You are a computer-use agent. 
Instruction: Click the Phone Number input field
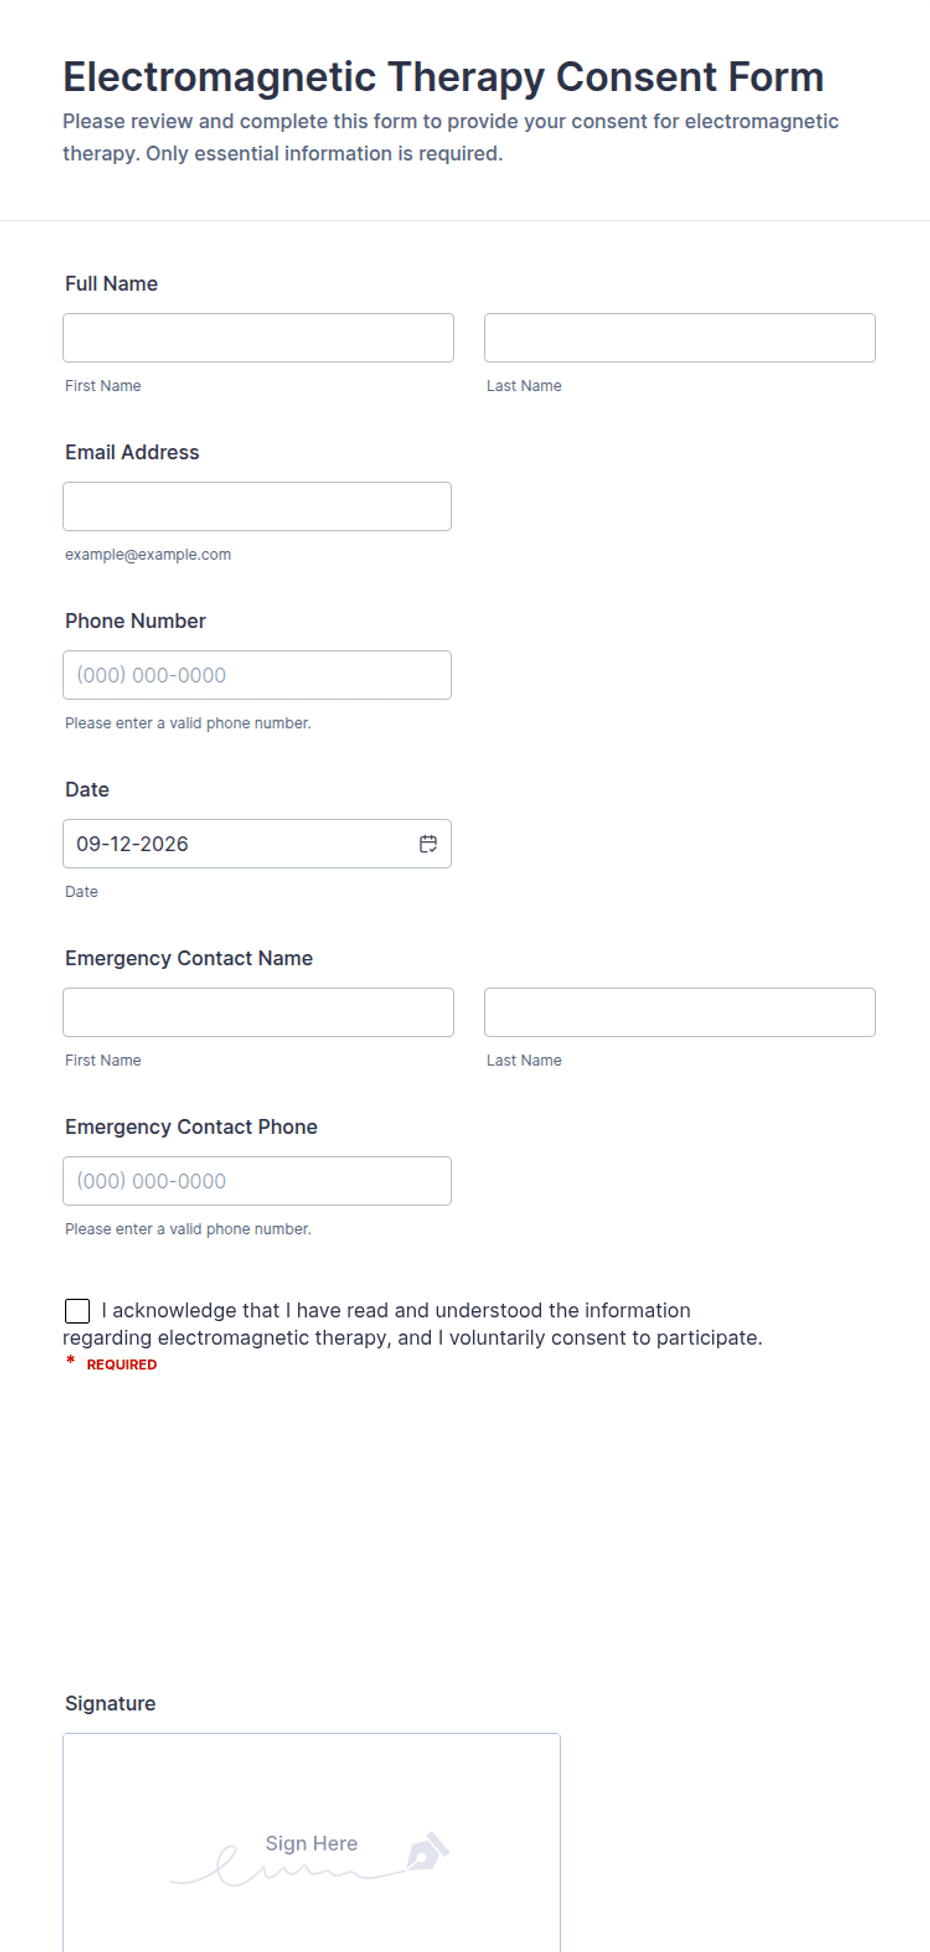point(257,675)
